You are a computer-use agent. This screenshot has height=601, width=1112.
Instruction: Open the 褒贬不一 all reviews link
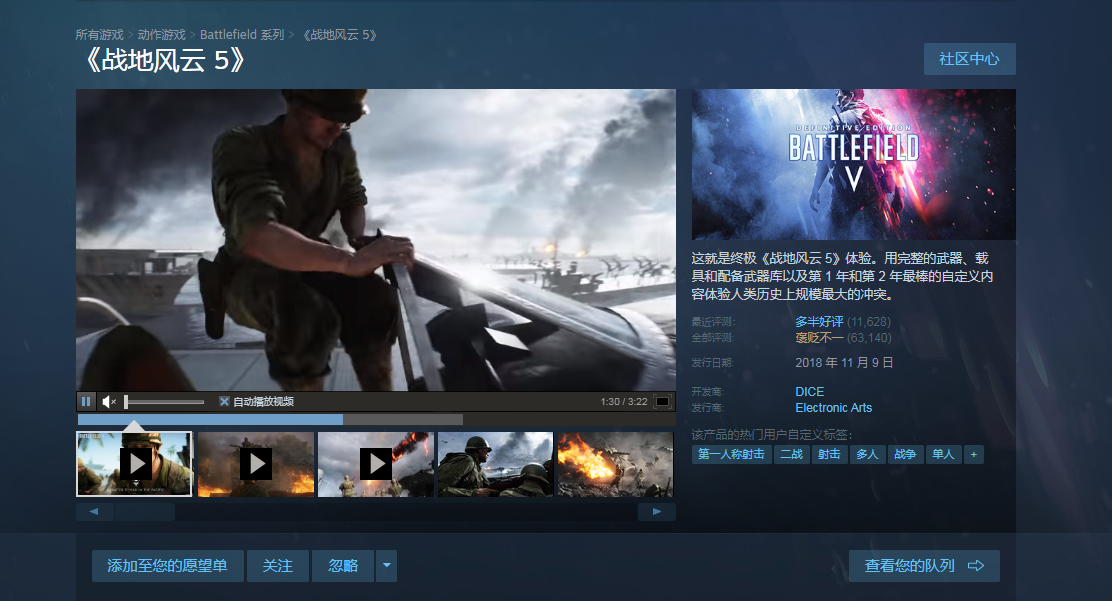coord(819,338)
